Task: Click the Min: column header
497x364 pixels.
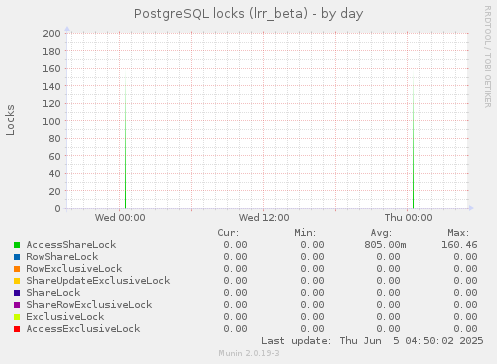Action: [305, 233]
